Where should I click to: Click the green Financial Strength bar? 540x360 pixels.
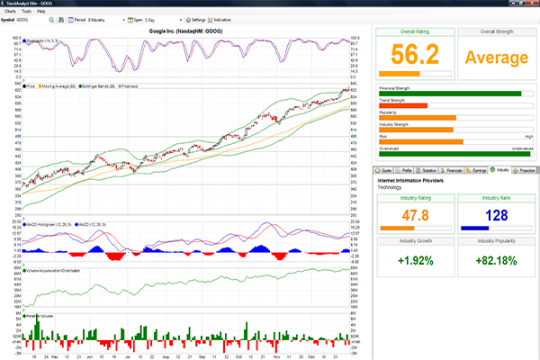(450, 94)
